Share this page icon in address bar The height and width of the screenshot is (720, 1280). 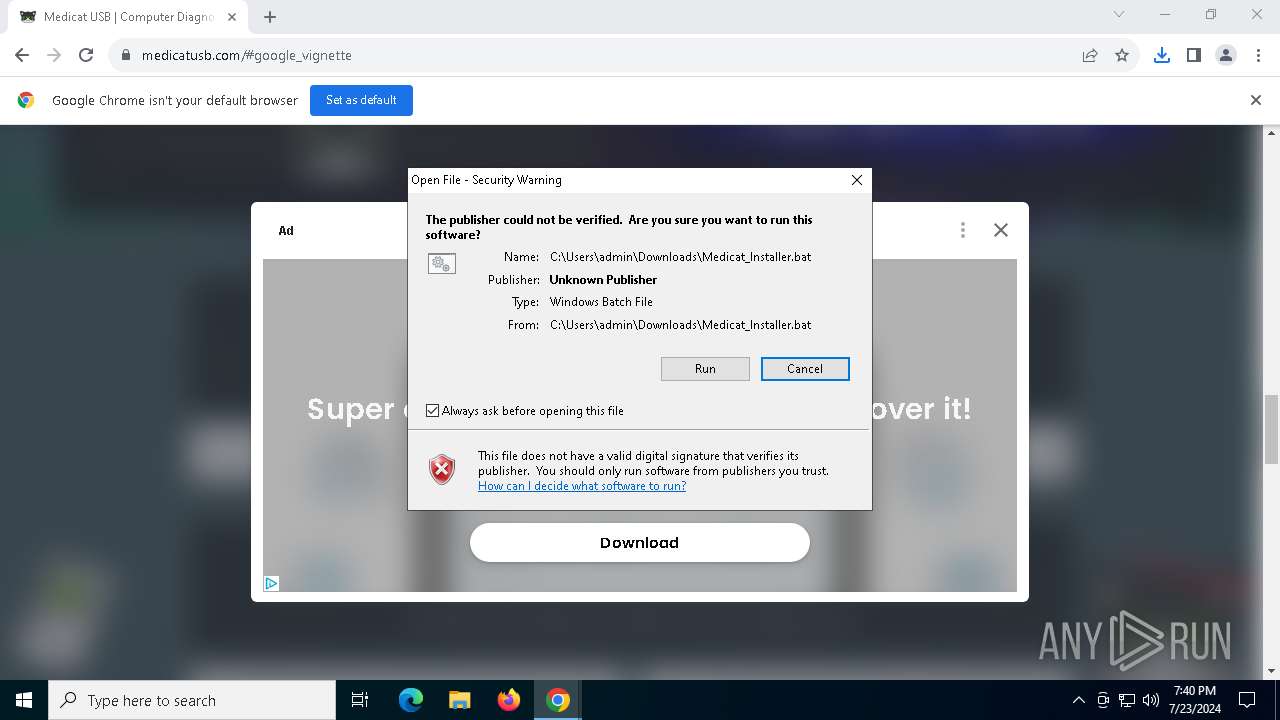click(1090, 55)
